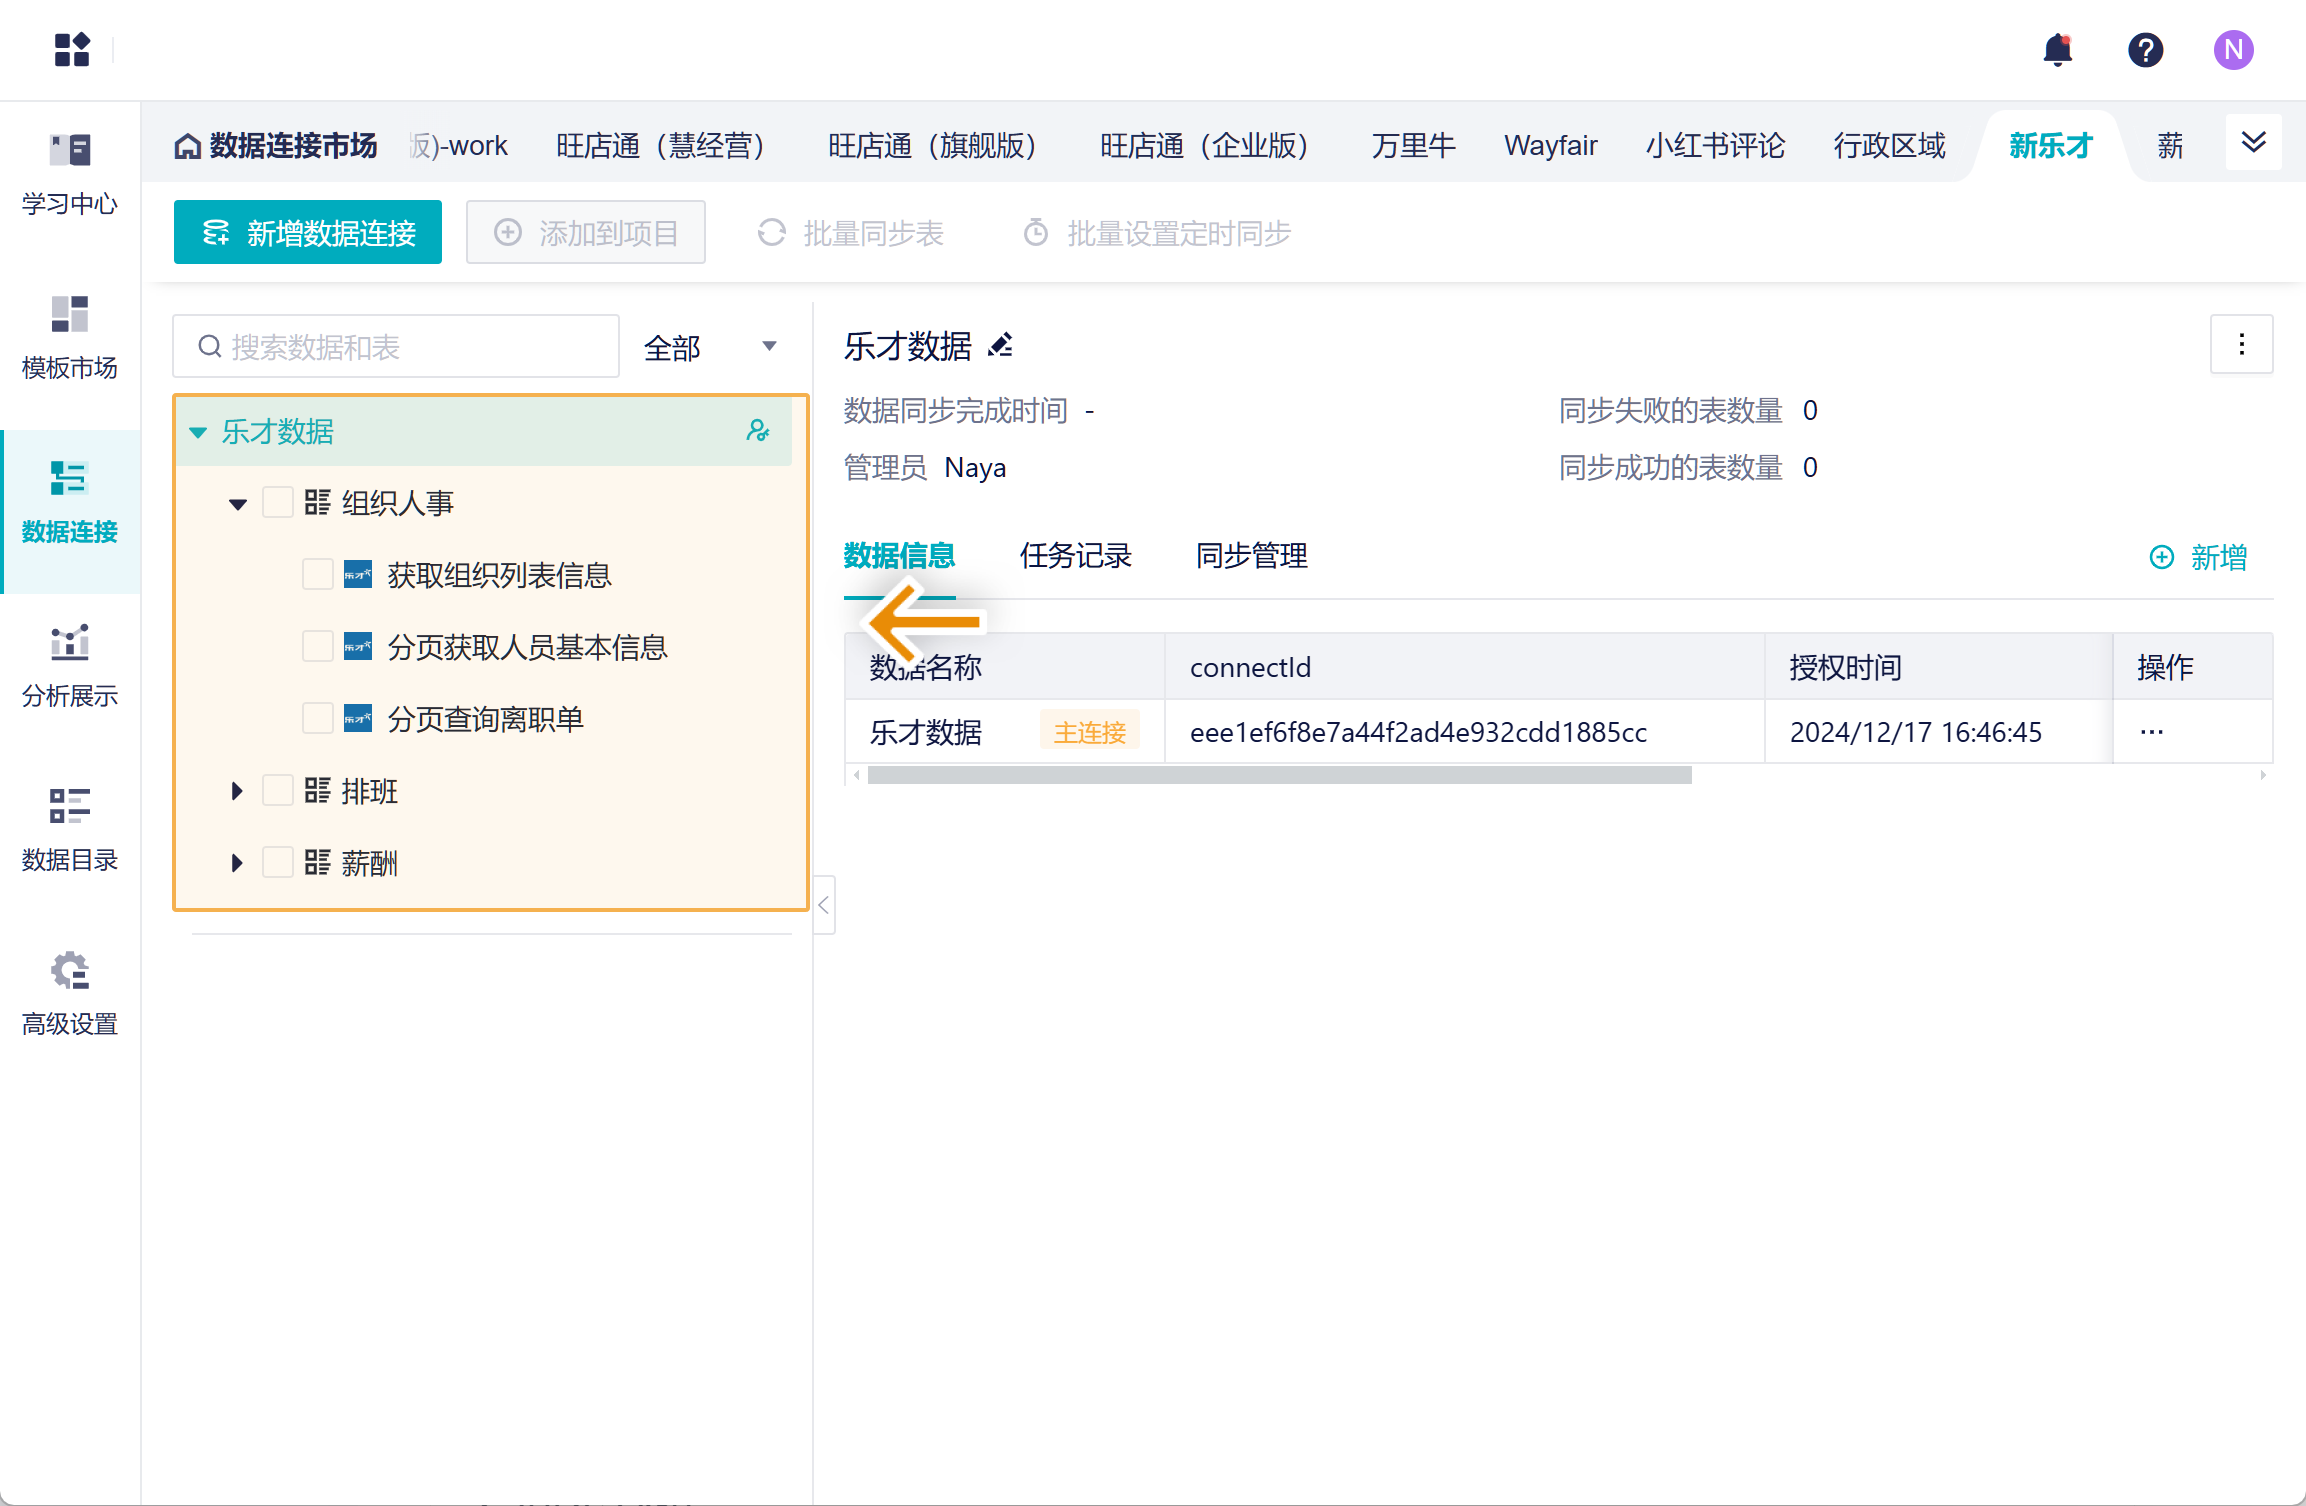
Task: Expand the 薪酬 tree node
Action: pos(237,863)
